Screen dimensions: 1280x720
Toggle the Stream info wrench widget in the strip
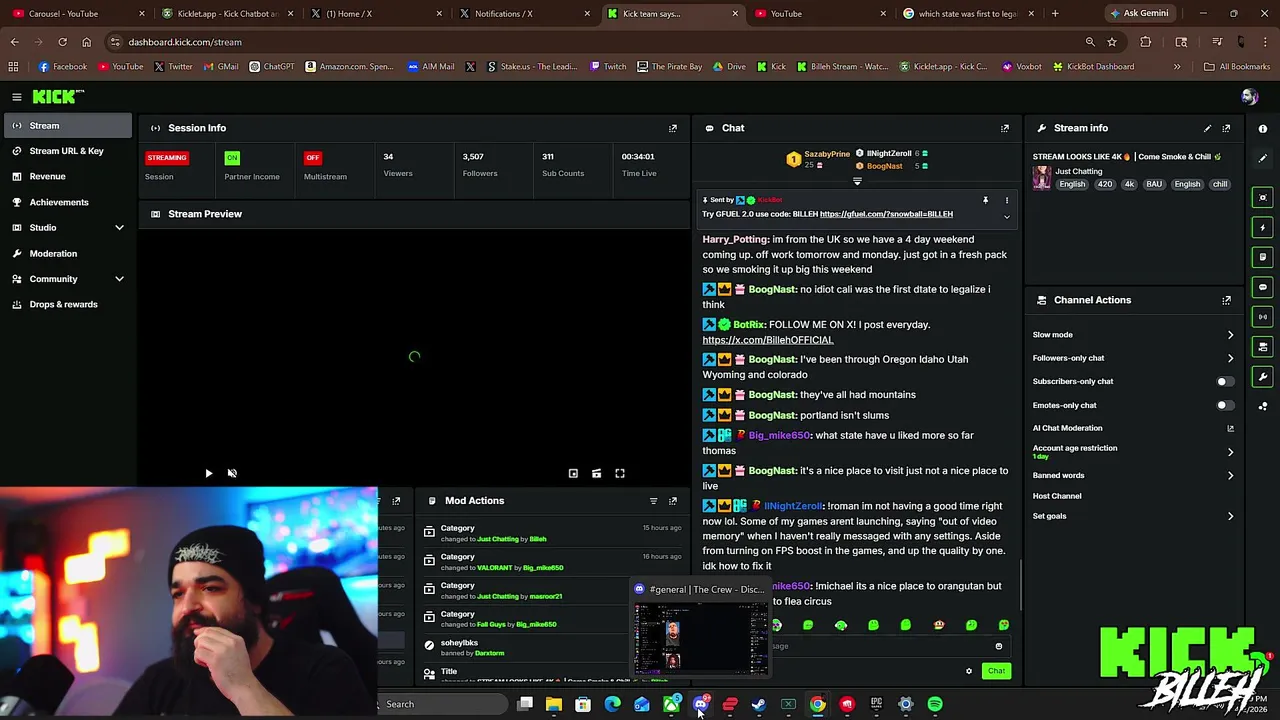(x=1263, y=377)
